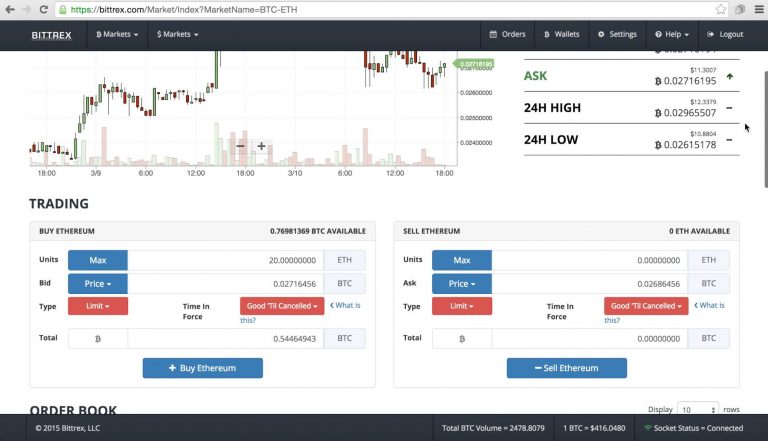768x441 pixels.
Task: Open the Settings page
Action: click(617, 34)
